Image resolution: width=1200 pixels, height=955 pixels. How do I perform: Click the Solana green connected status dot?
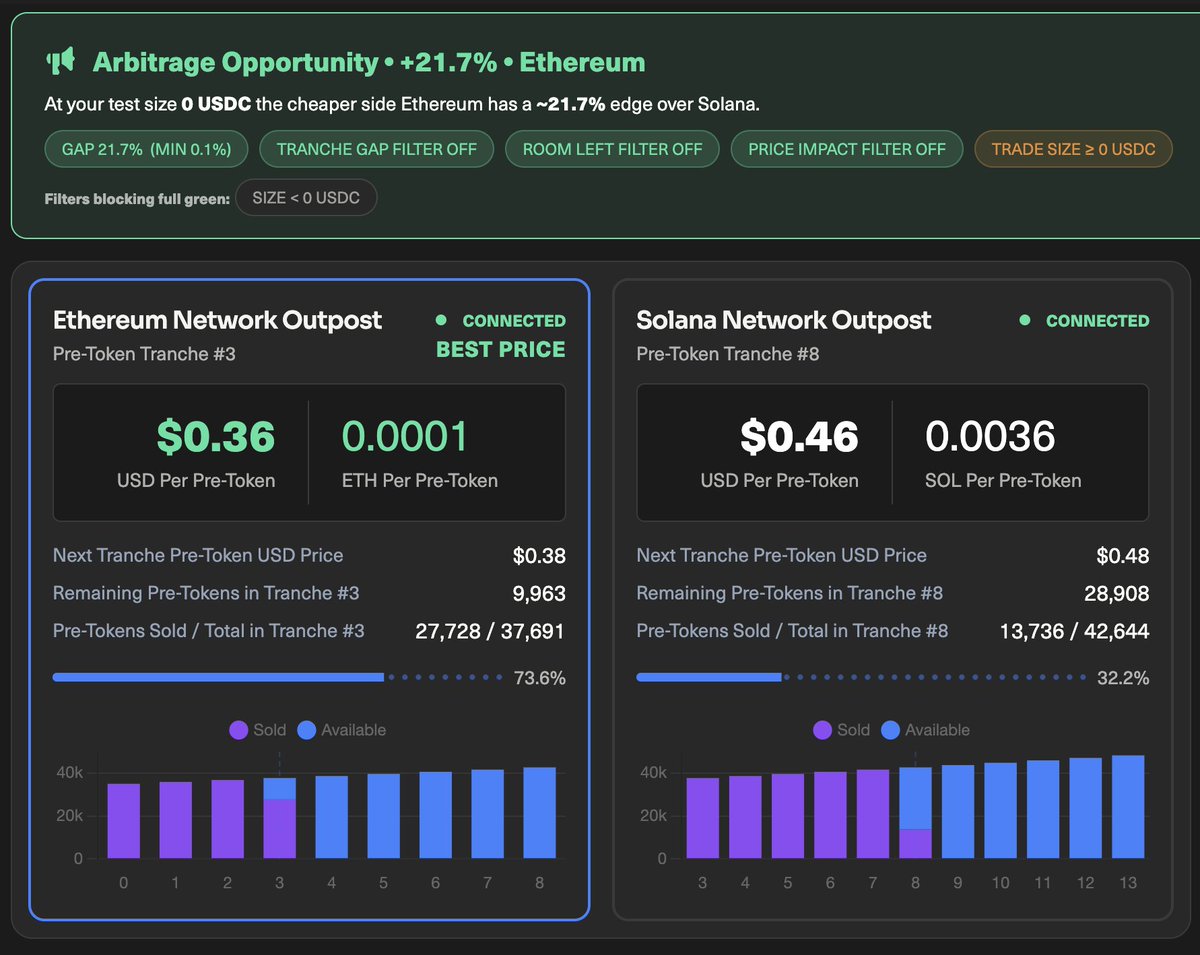click(x=1024, y=321)
